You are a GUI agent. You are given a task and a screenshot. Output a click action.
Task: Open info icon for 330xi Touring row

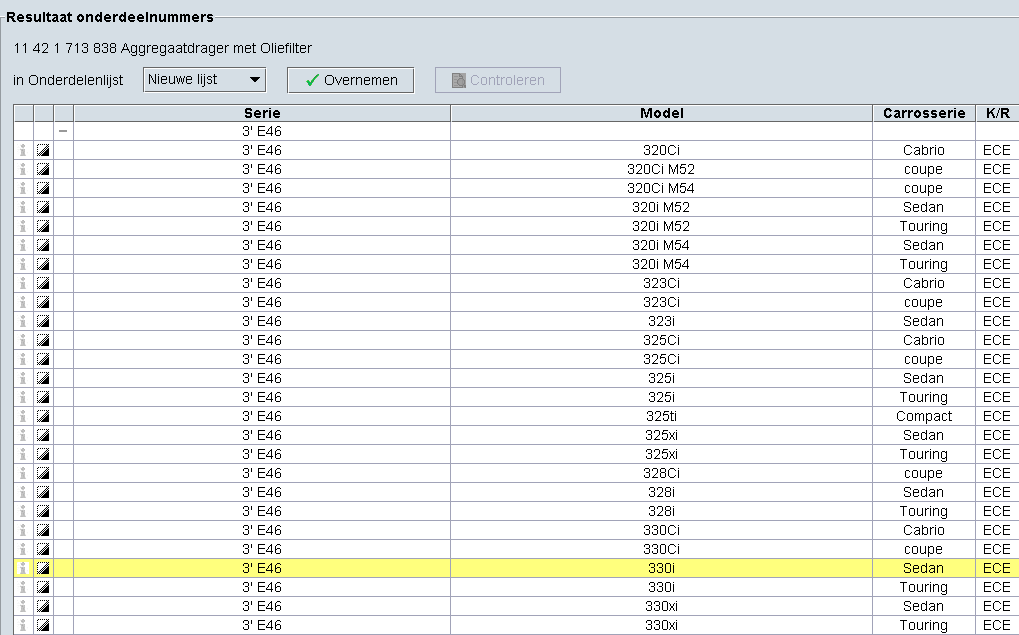(23, 625)
